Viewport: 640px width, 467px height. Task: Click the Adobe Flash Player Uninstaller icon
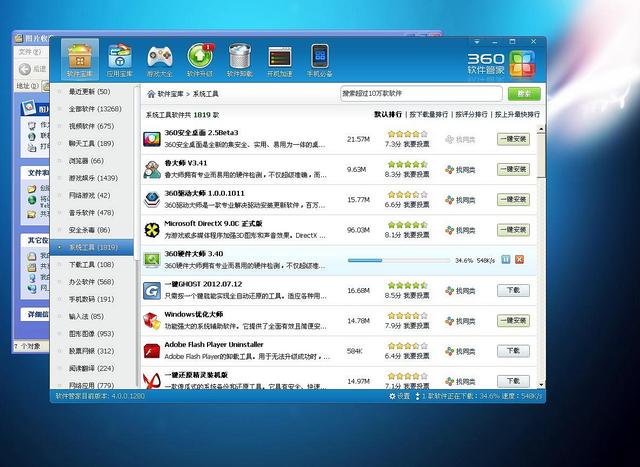(x=152, y=351)
